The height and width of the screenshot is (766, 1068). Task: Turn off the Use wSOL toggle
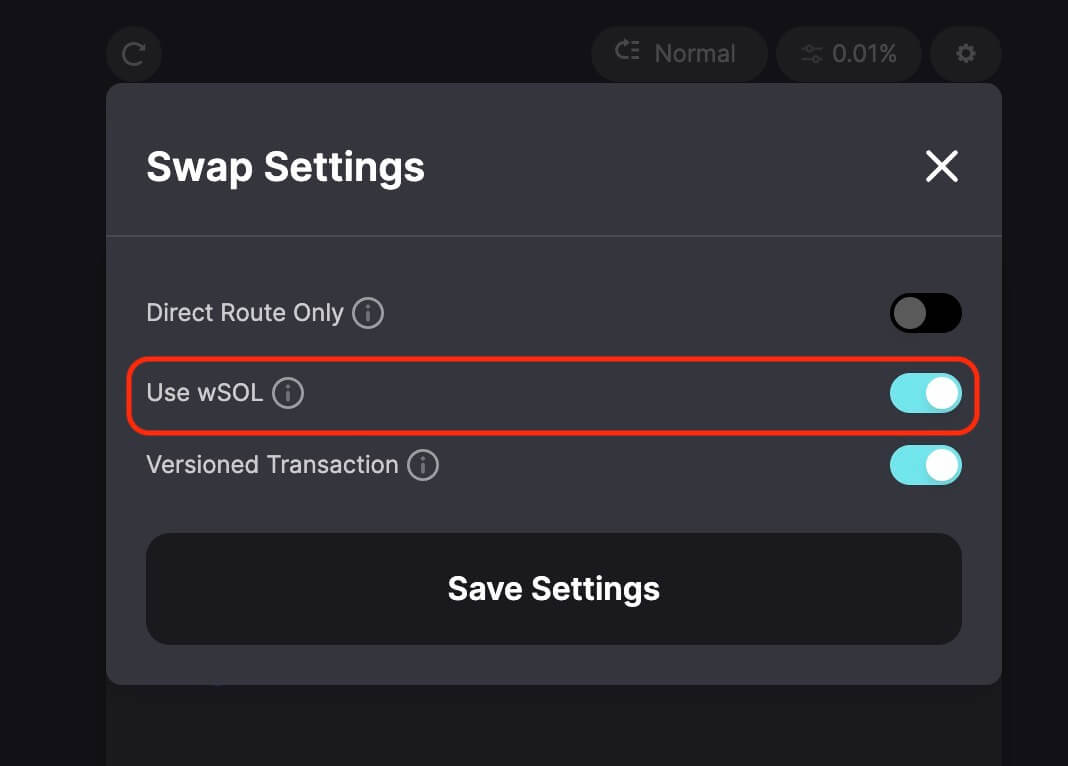coord(925,393)
